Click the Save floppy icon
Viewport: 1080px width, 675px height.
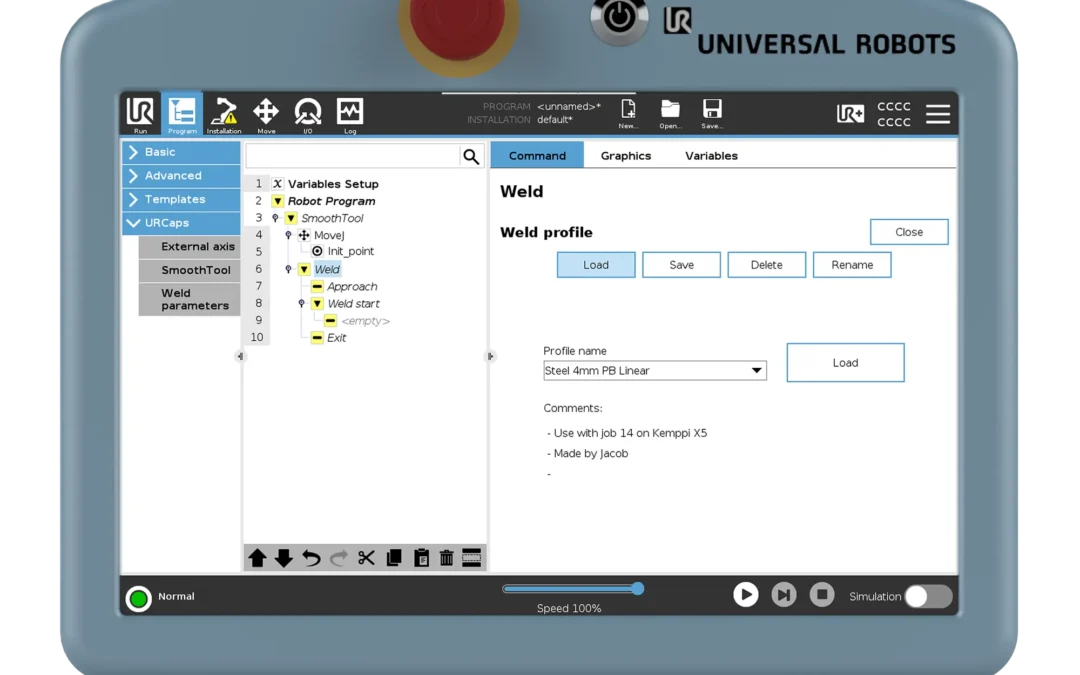point(712,113)
